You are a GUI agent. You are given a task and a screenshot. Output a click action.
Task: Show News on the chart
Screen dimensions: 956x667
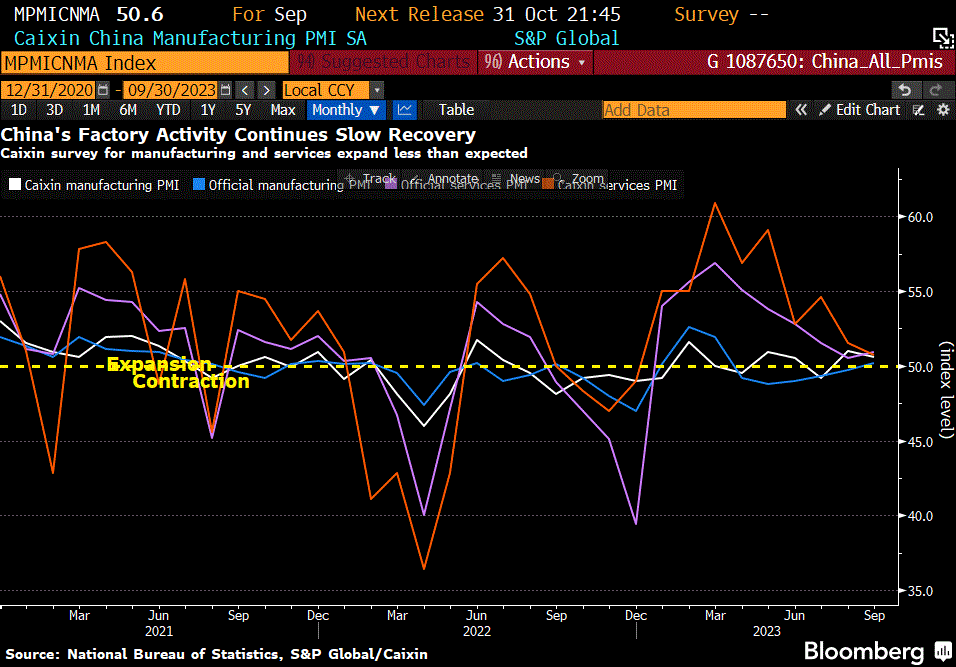[x=516, y=179]
